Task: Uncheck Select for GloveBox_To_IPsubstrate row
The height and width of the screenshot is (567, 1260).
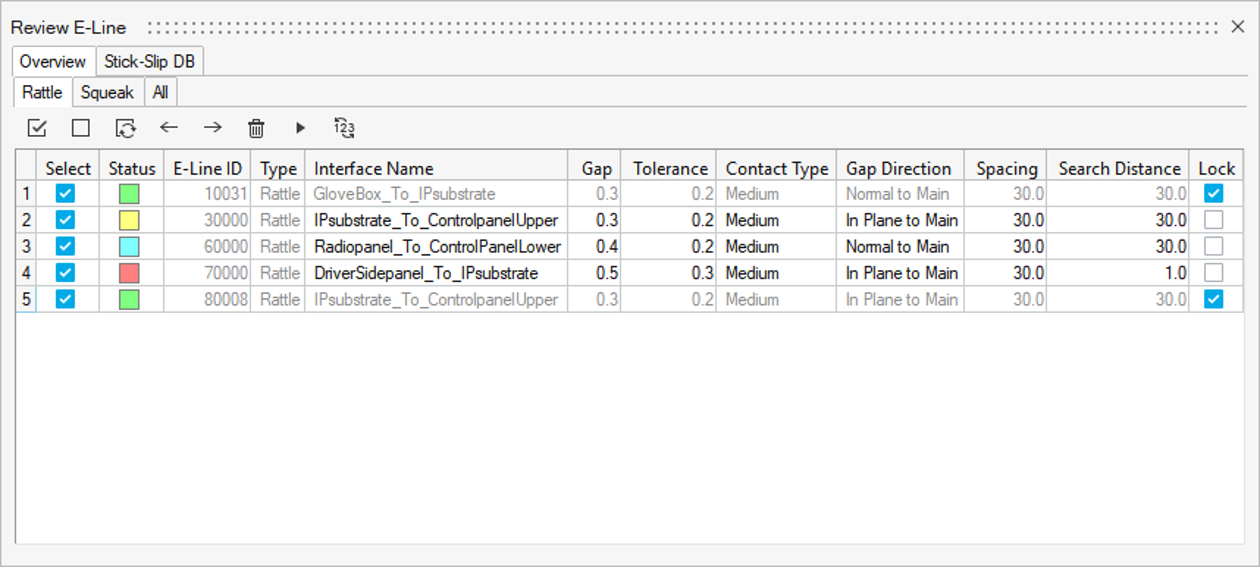Action: point(65,194)
